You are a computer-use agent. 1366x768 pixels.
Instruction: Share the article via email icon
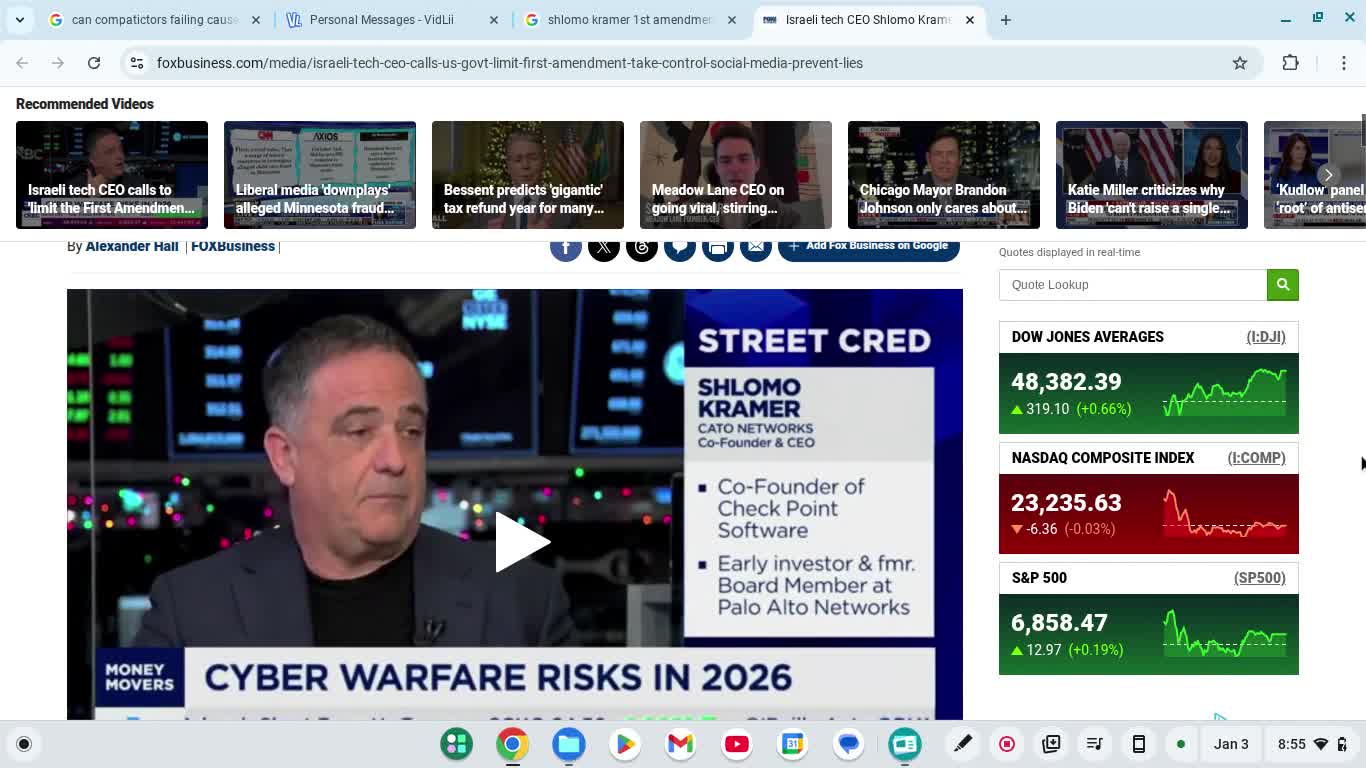click(755, 247)
